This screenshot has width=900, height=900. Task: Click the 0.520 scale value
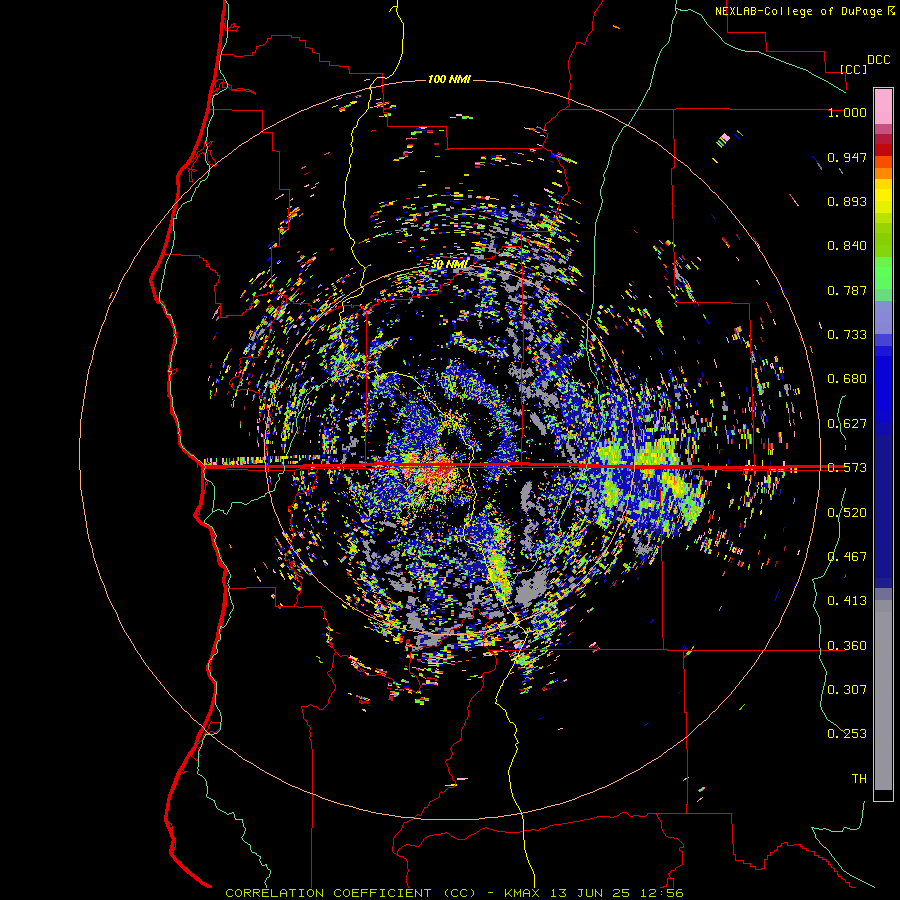point(847,512)
